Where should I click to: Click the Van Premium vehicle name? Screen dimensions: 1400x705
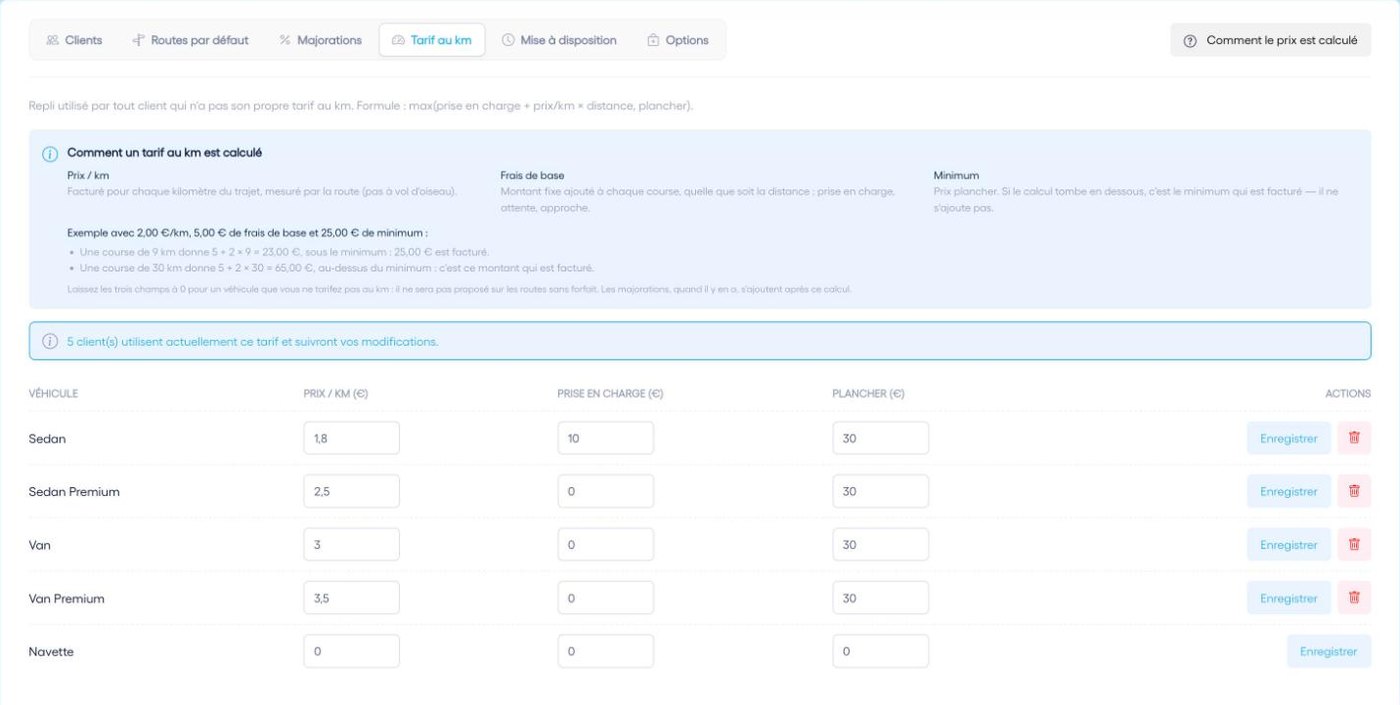(67, 599)
